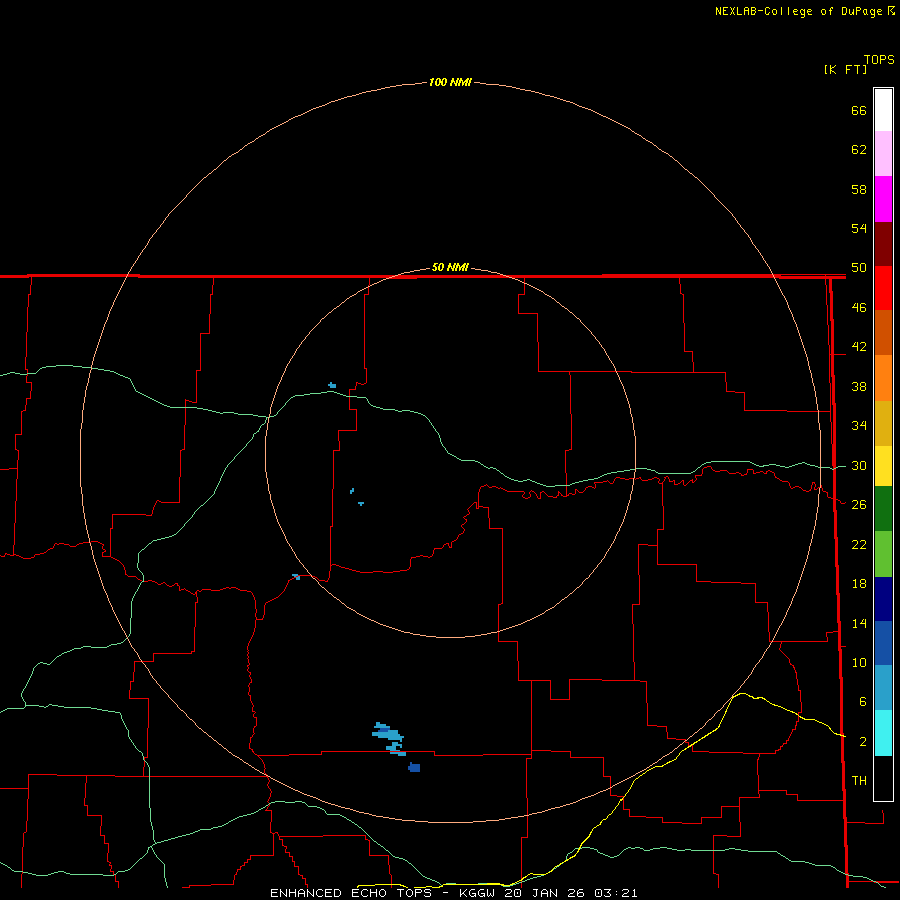Click the 46 legend value

coord(859,308)
